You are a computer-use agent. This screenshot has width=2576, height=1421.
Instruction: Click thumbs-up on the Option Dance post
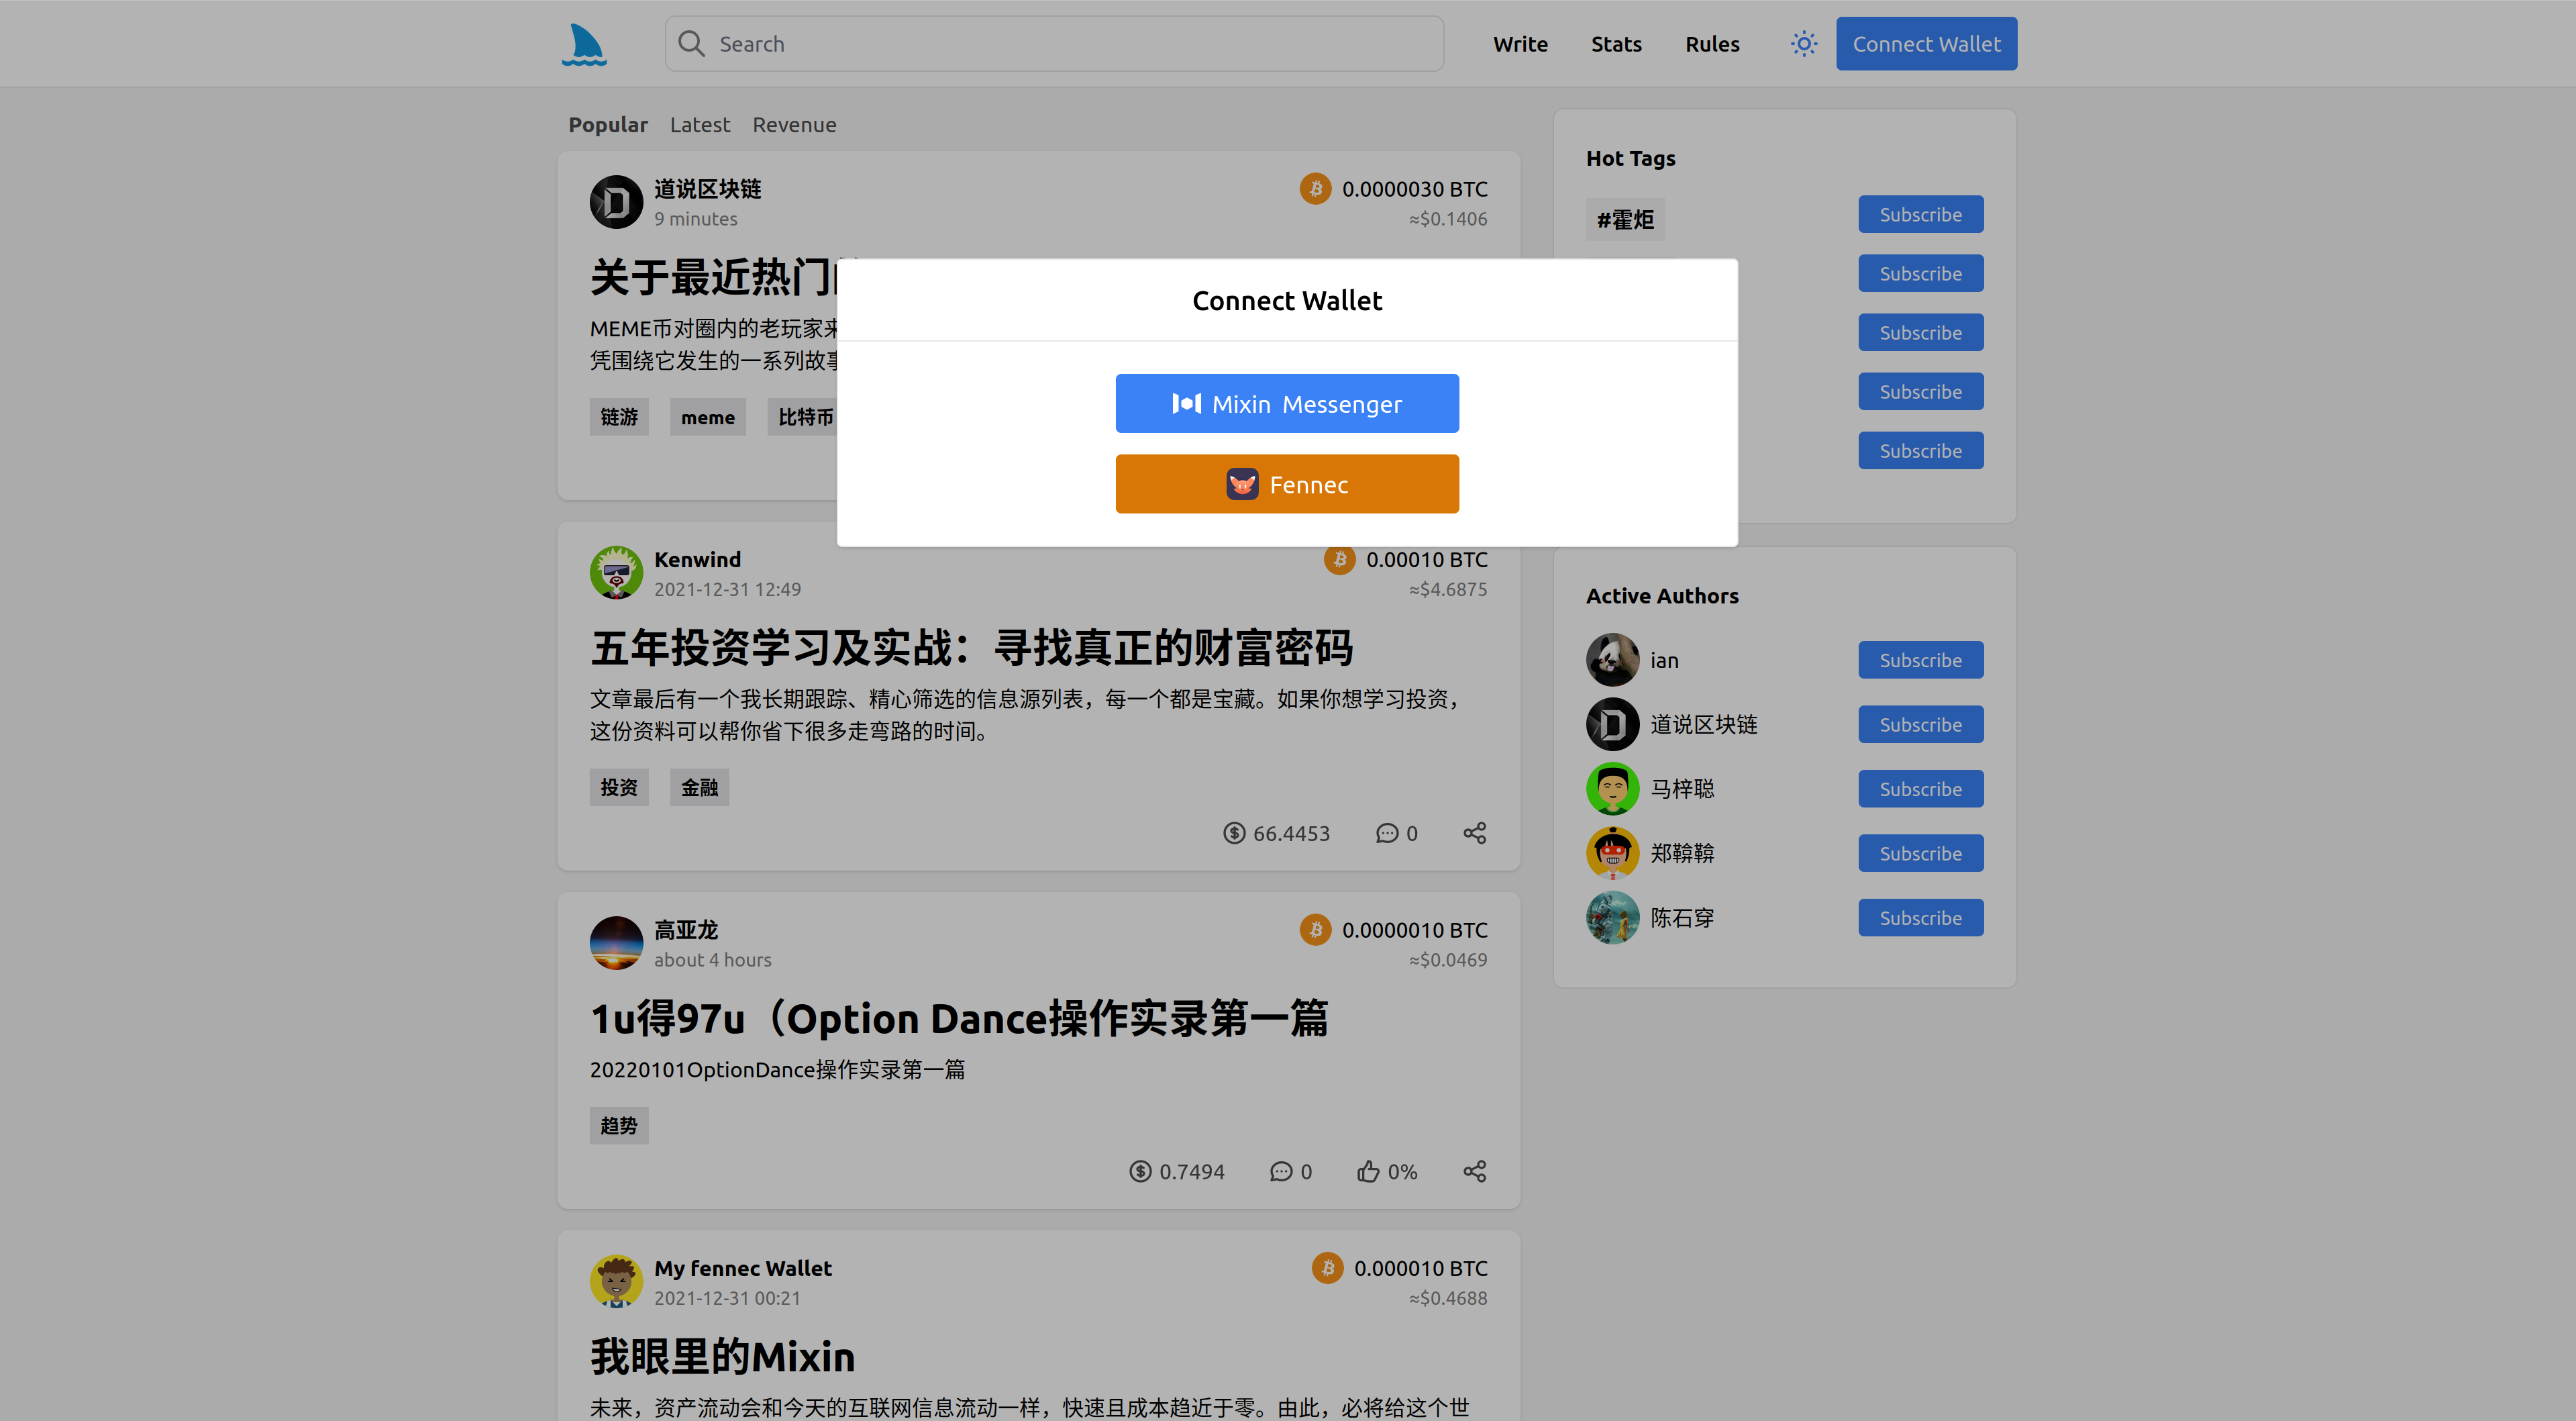1368,1171
